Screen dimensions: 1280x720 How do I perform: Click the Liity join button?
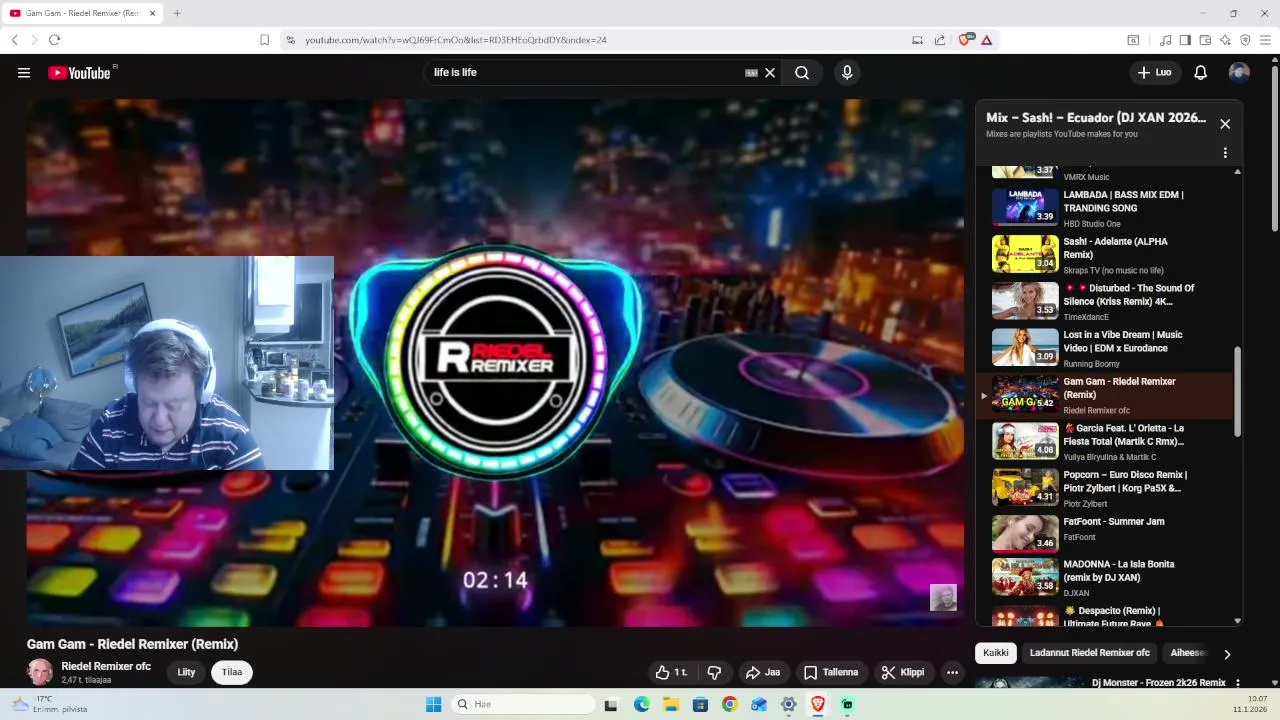point(186,672)
